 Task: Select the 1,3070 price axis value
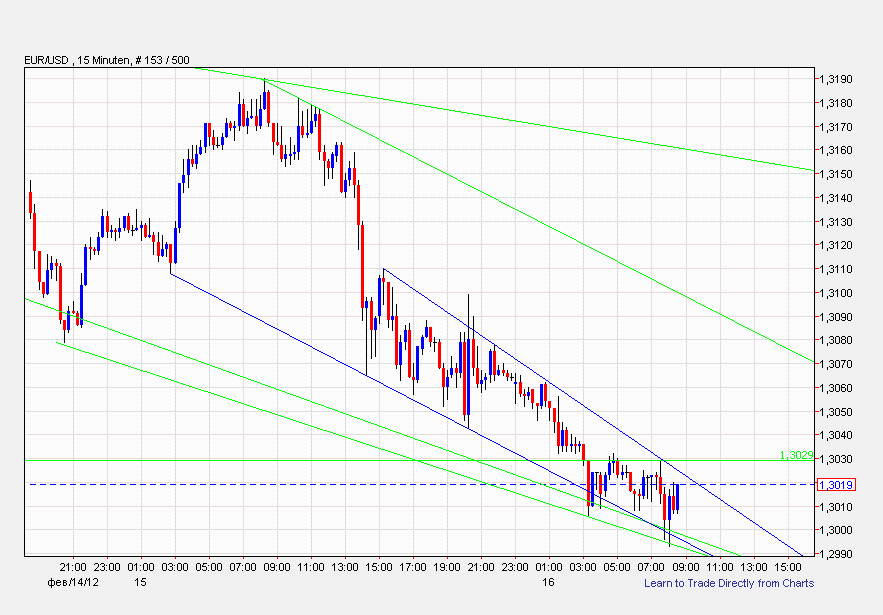pyautogui.click(x=836, y=364)
